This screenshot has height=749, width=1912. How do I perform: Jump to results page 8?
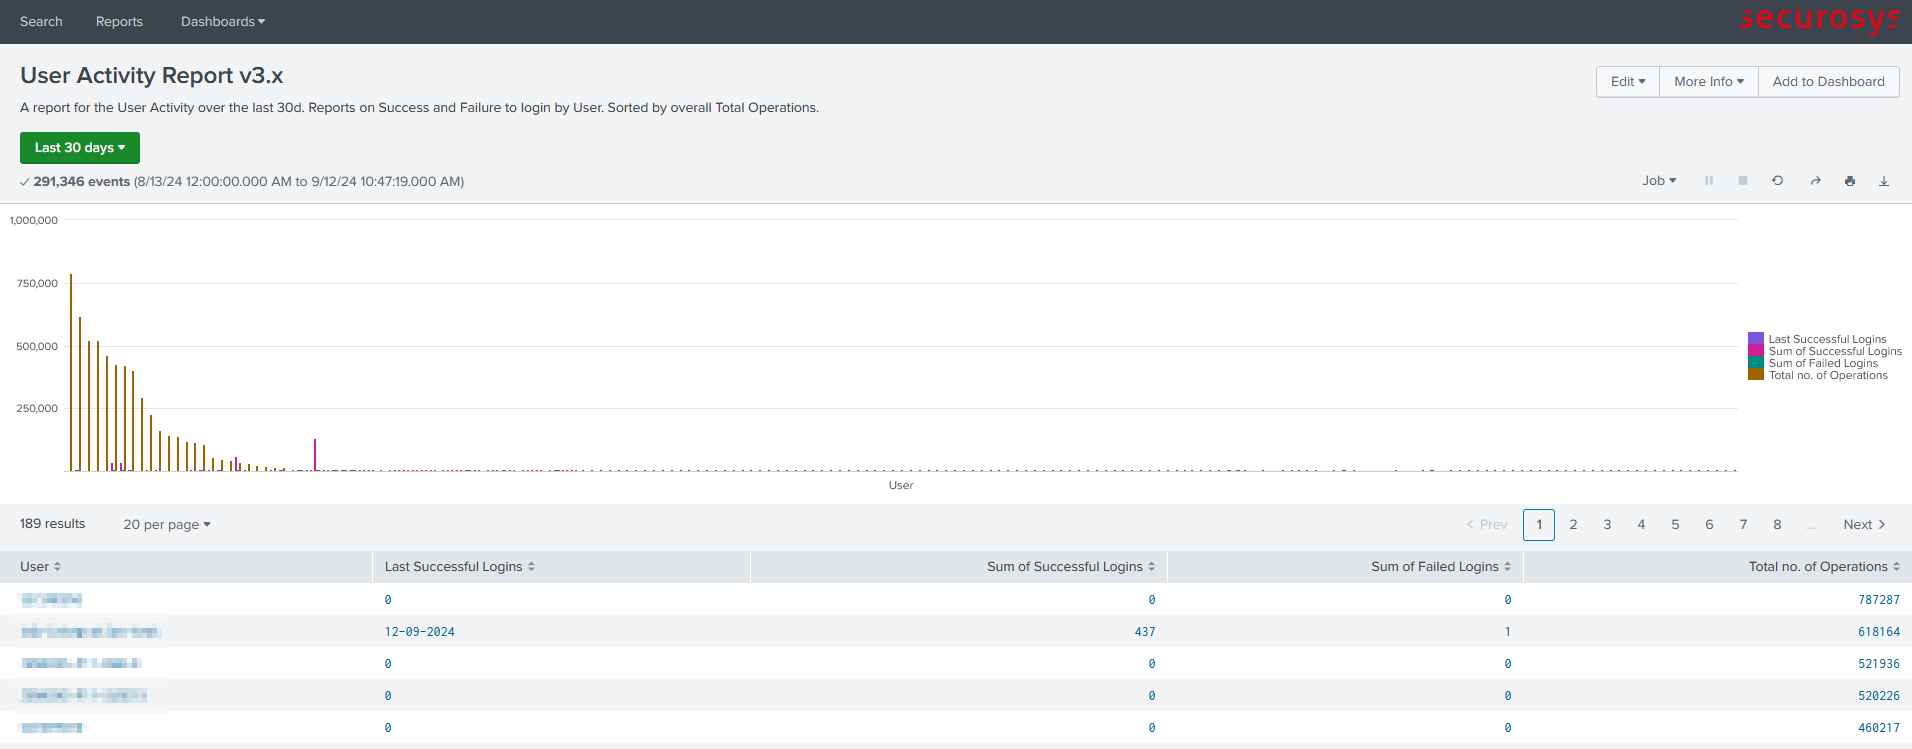pyautogui.click(x=1777, y=524)
